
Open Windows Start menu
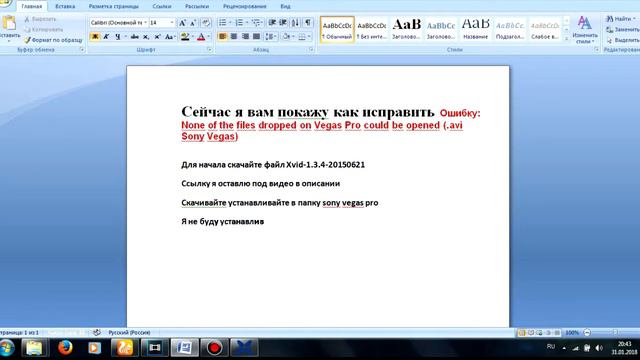(x=7, y=348)
